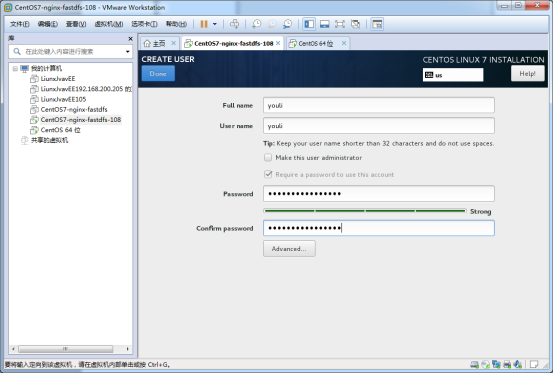553x373 pixels.
Task: Select LiunxJvavEE192.168.200.205 VM entry
Action: pos(86,89)
